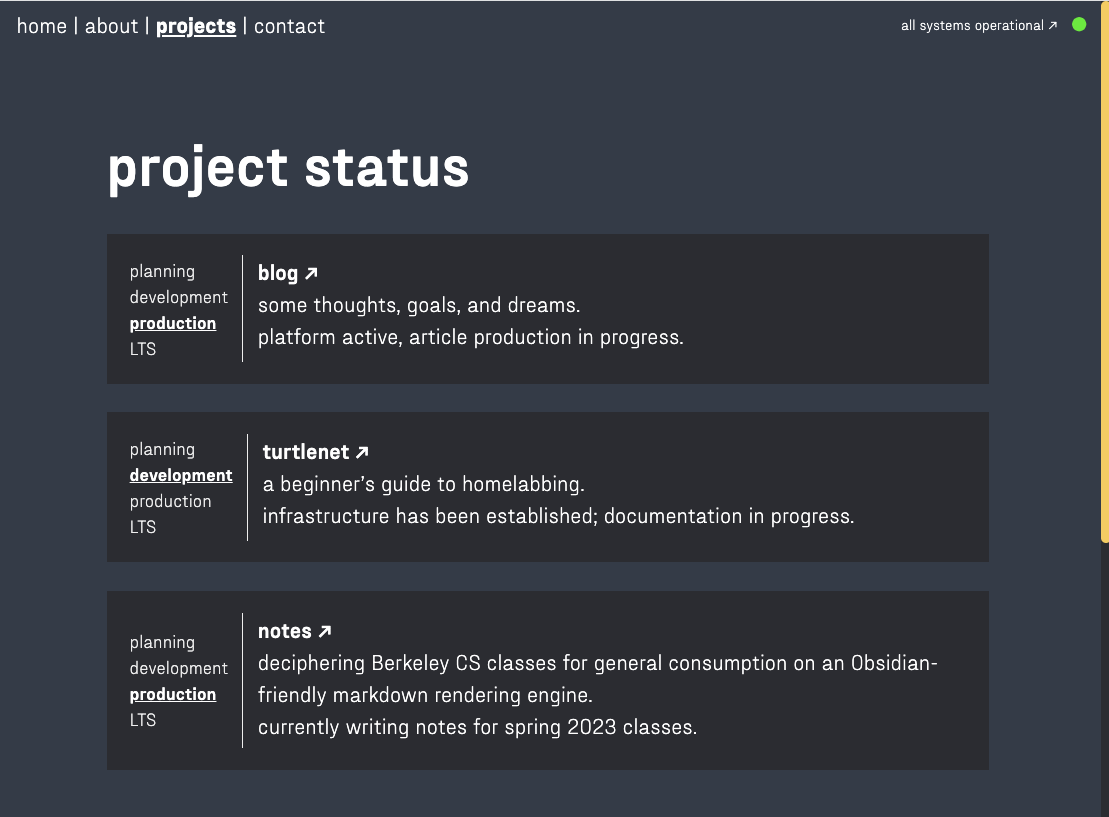The width and height of the screenshot is (1109, 817).
Task: Click the project status heading
Action: click(288, 168)
